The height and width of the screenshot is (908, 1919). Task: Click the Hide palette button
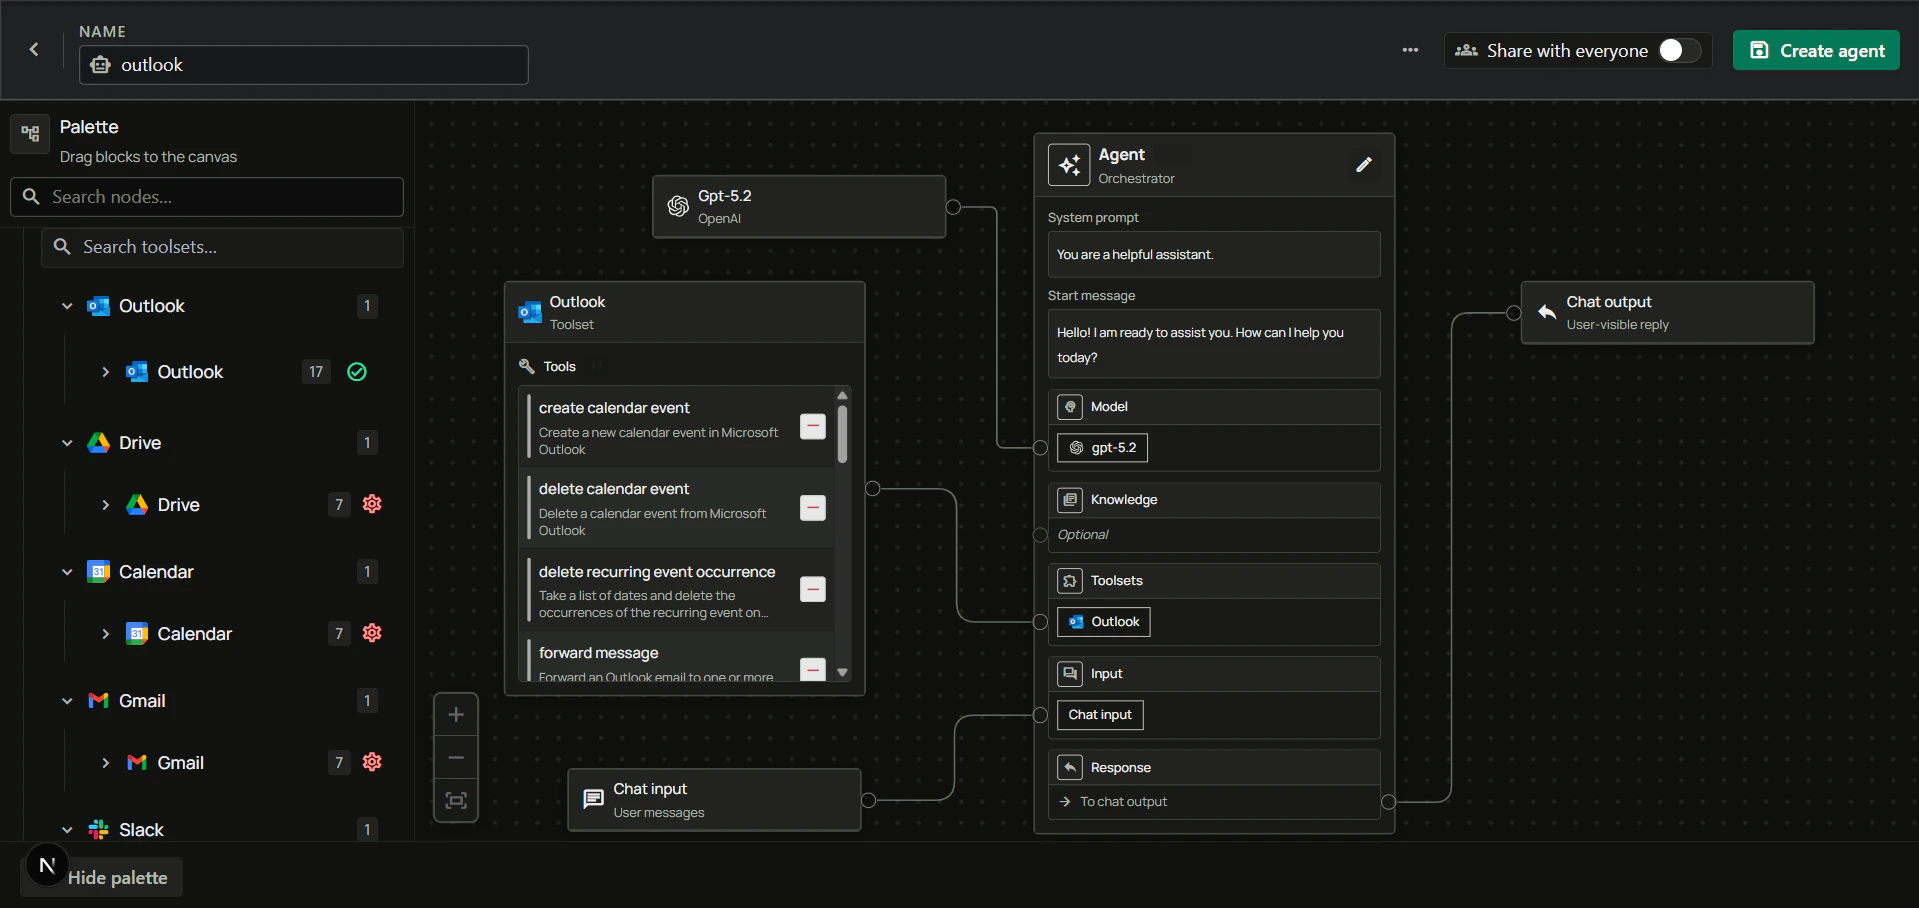118,877
